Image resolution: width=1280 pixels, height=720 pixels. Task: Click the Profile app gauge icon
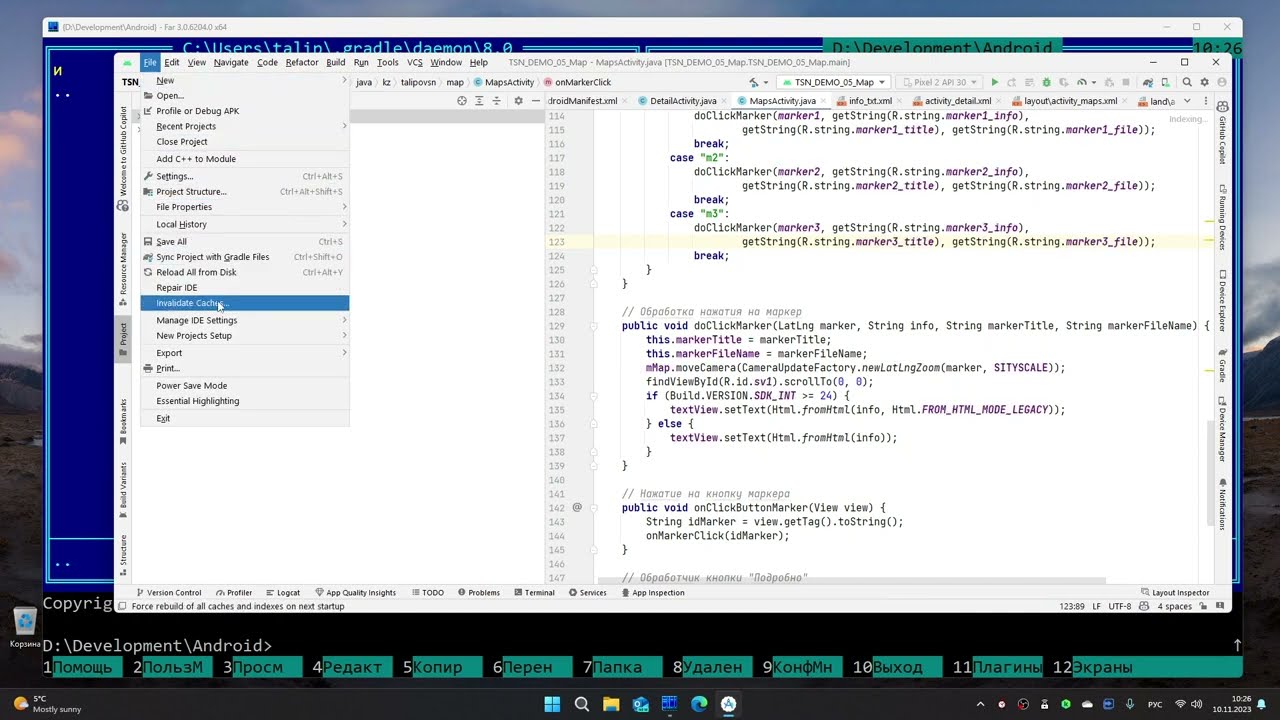(1082, 82)
